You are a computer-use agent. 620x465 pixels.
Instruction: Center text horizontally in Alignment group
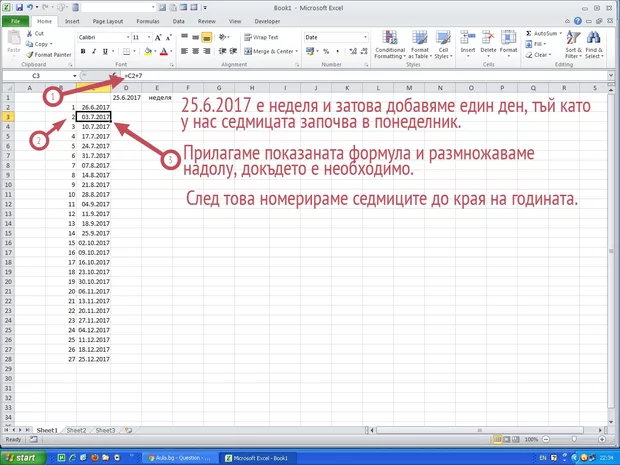(195, 51)
